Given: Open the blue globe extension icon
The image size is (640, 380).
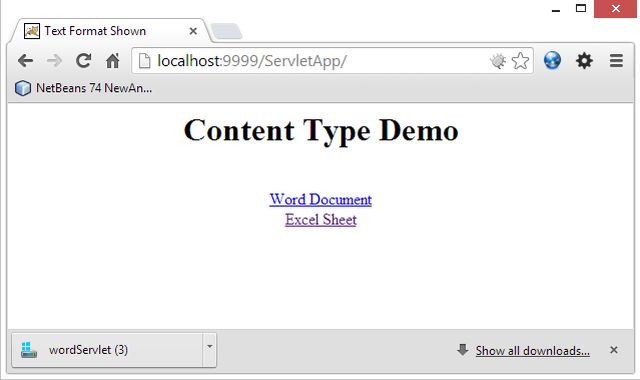Looking at the screenshot, I should [x=552, y=60].
